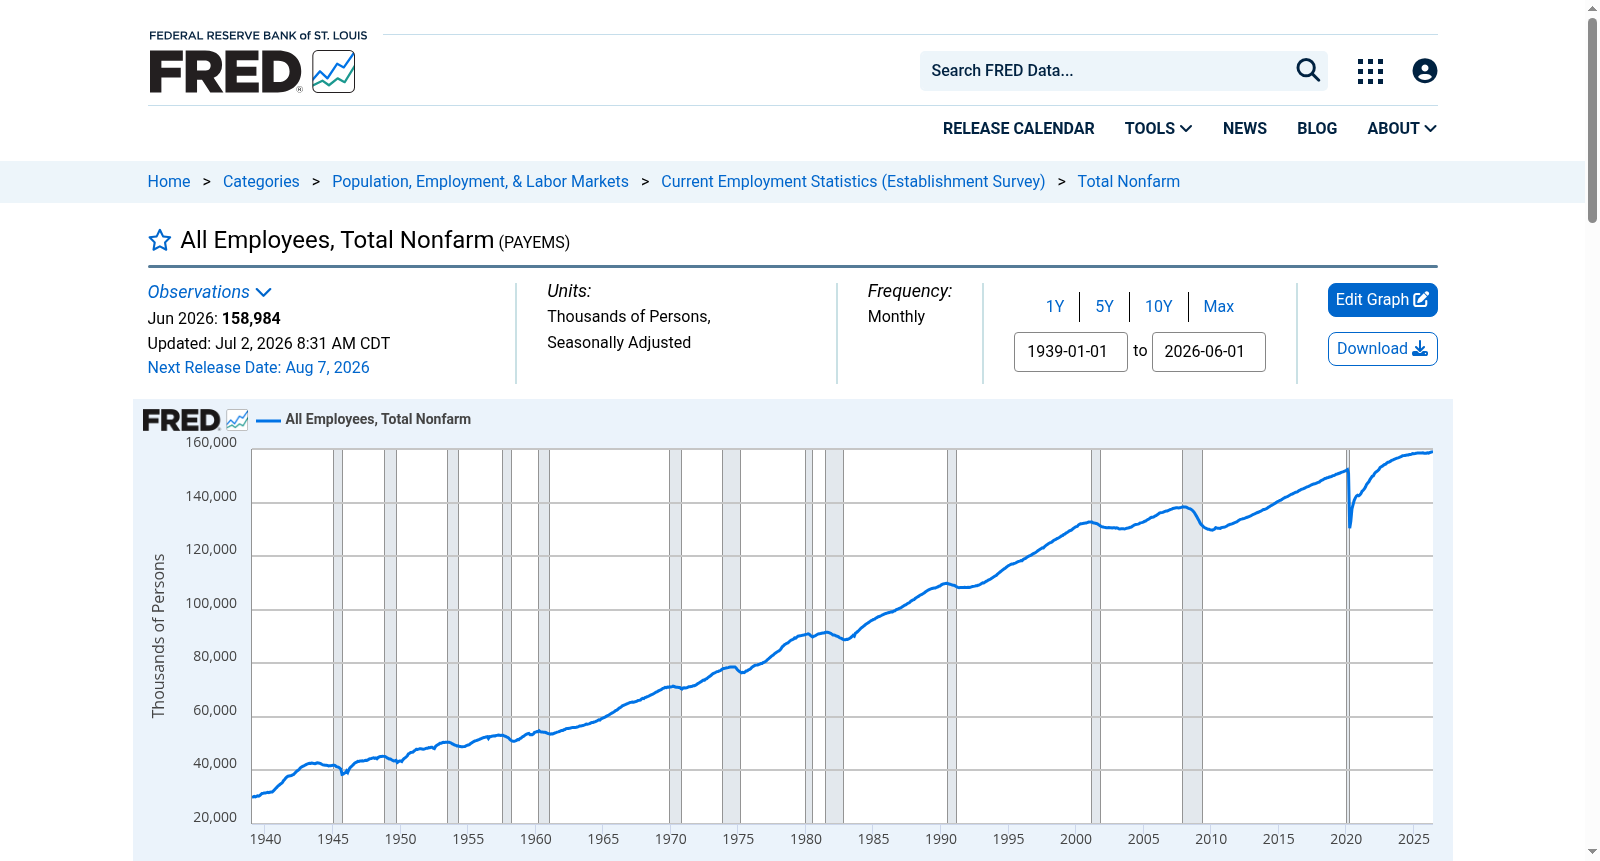1600x861 pixels.
Task: Click the Edit Graph button
Action: point(1382,300)
